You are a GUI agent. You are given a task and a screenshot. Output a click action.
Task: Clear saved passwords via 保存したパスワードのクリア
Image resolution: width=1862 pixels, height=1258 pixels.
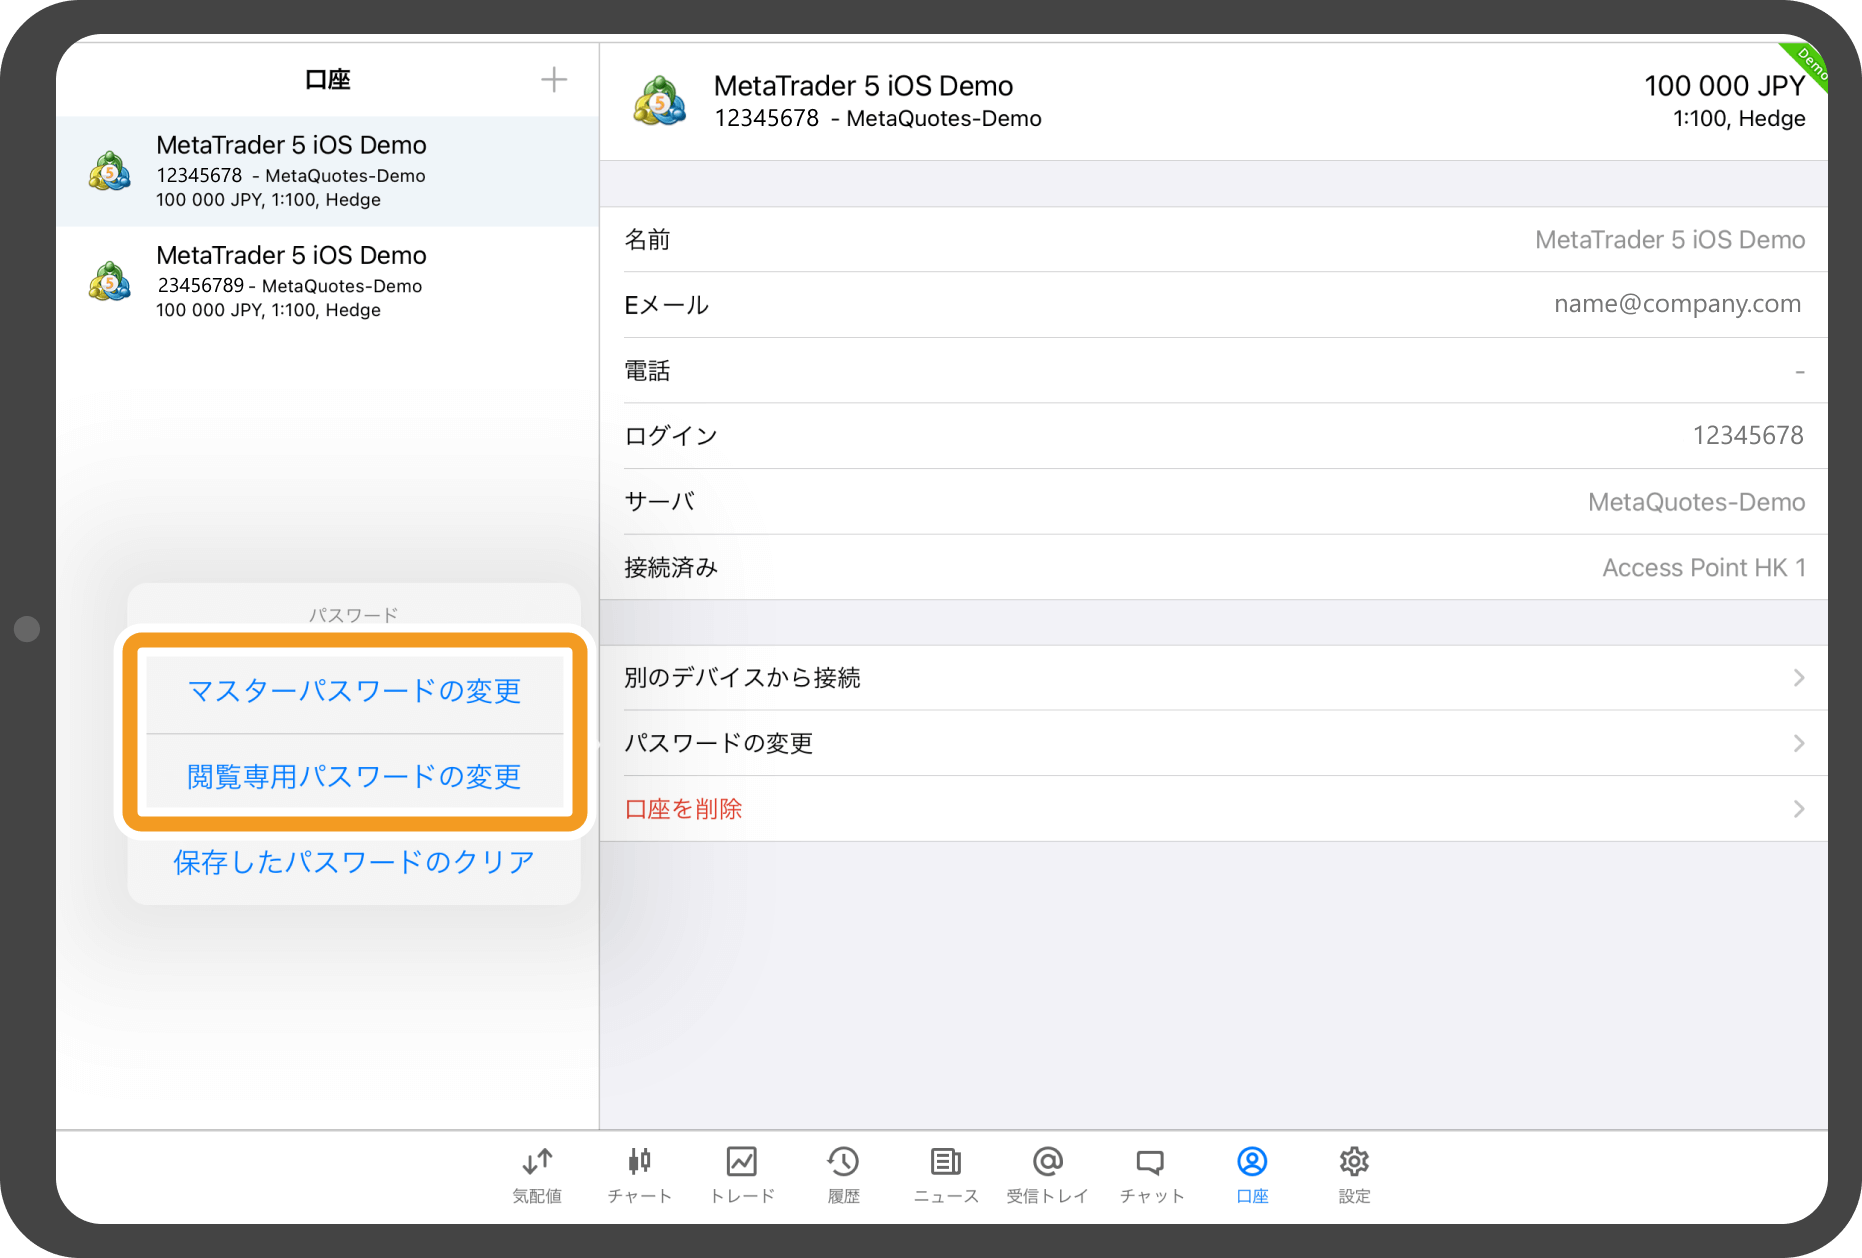pos(353,861)
